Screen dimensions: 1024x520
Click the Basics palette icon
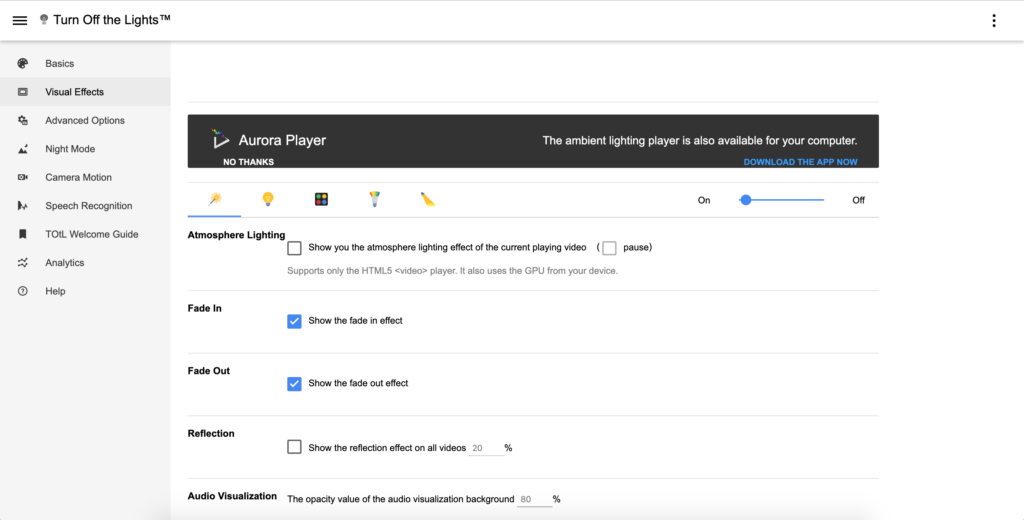pyautogui.click(x=23, y=63)
